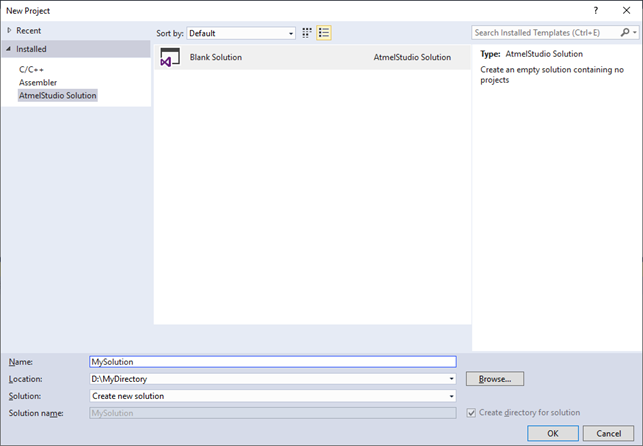
Task: Select C/C++ template category
Action: coord(31,70)
